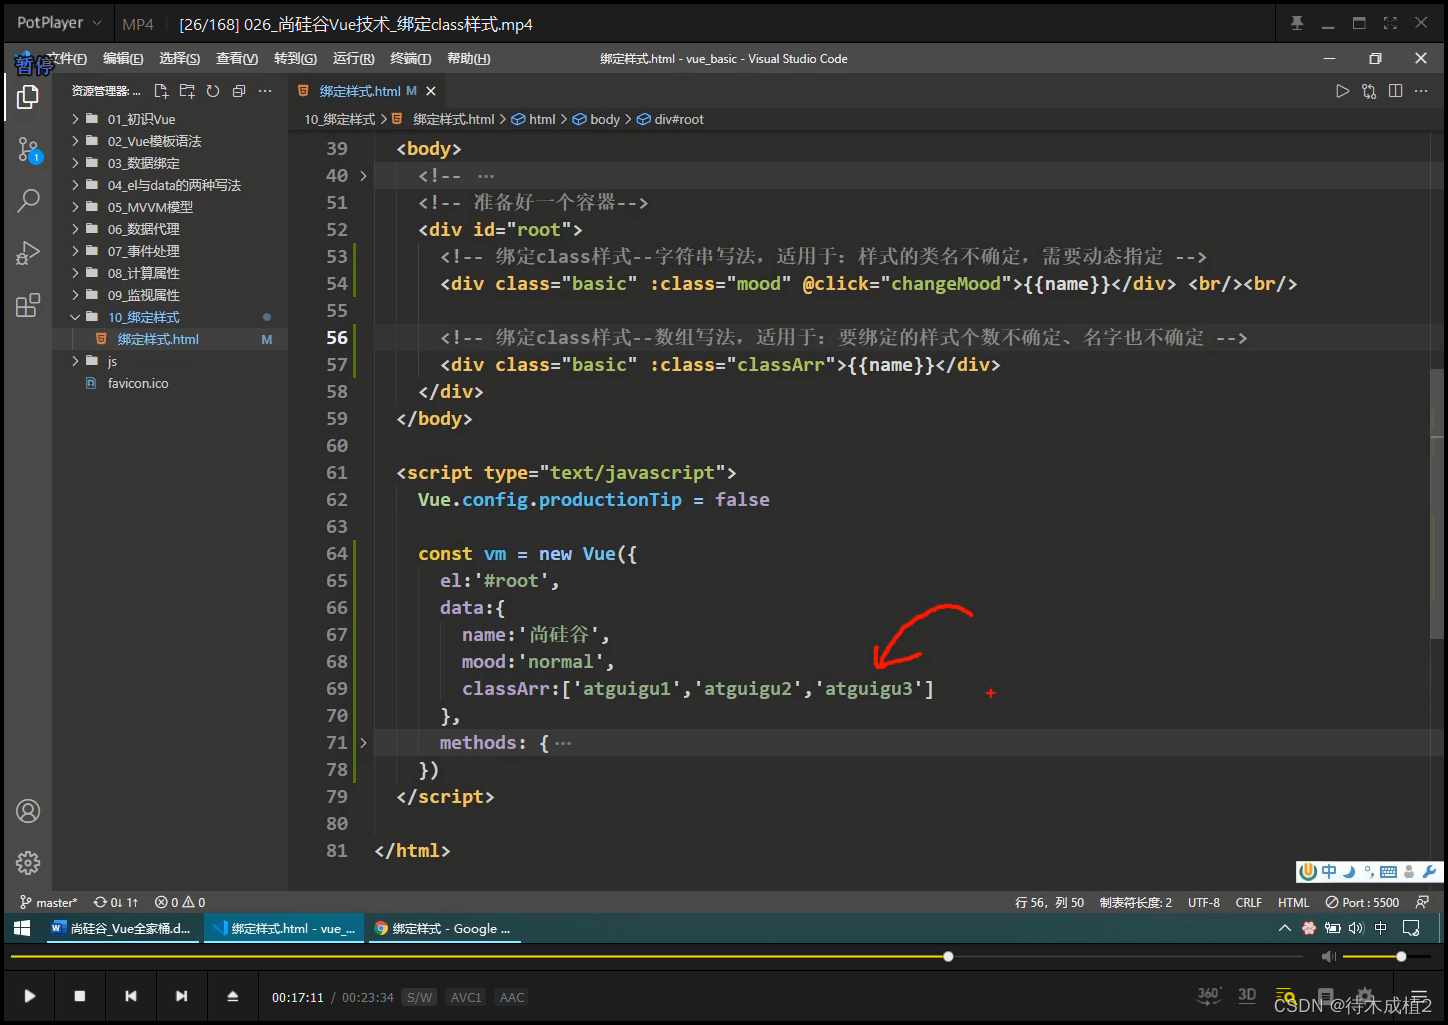
Task: Create a new file in explorer
Action: click(161, 91)
